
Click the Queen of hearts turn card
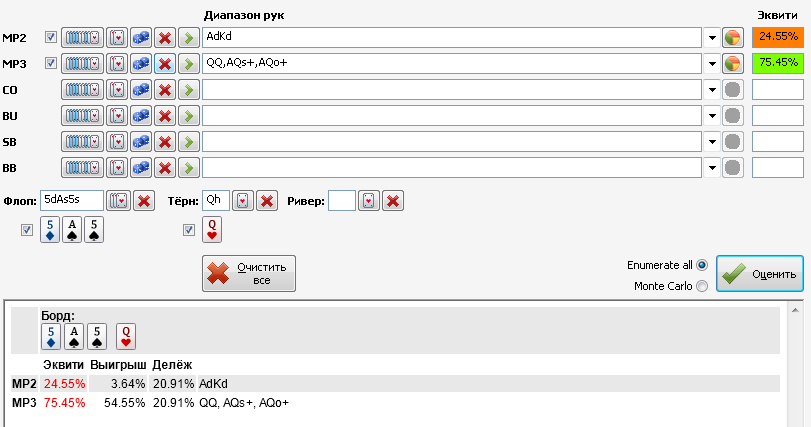[x=212, y=230]
